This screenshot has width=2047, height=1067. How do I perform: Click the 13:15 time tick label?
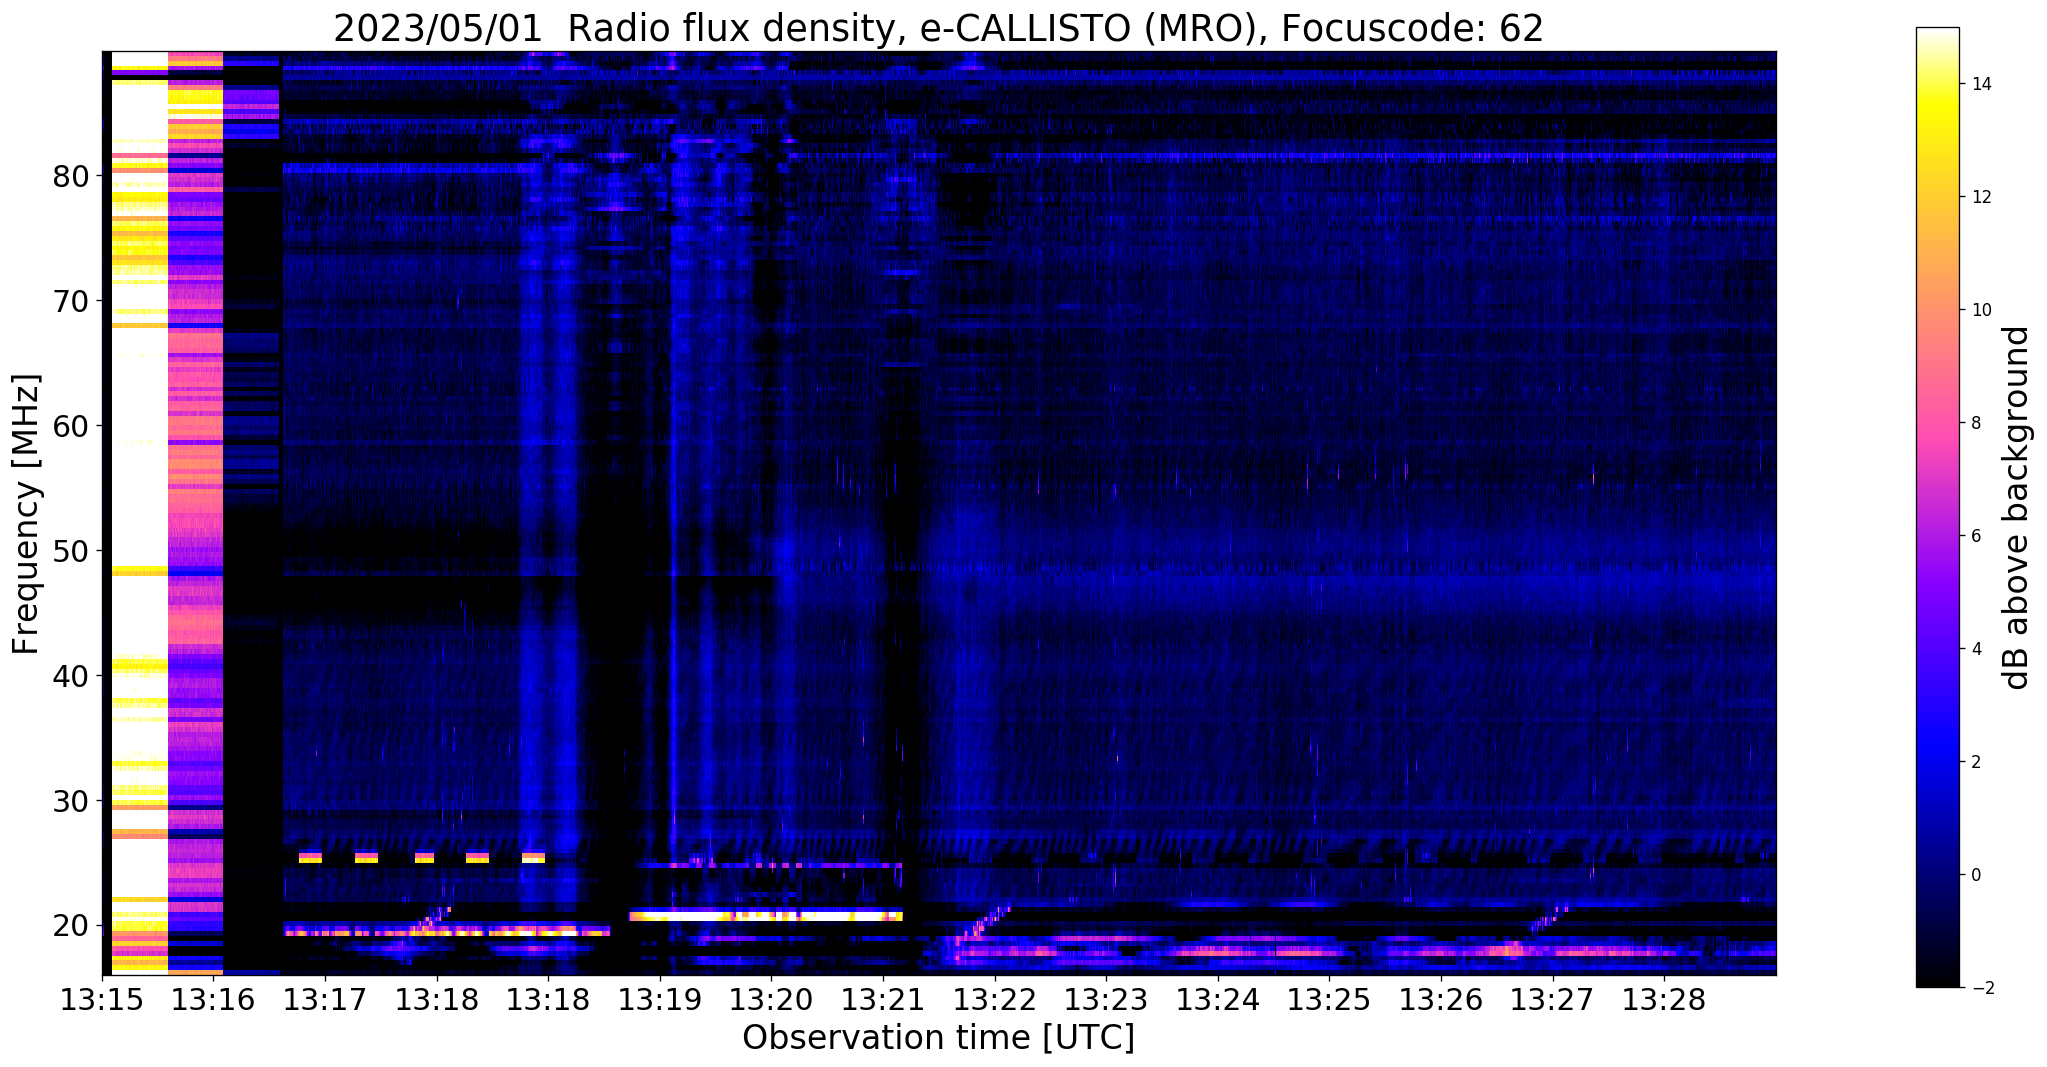pyautogui.click(x=102, y=1000)
